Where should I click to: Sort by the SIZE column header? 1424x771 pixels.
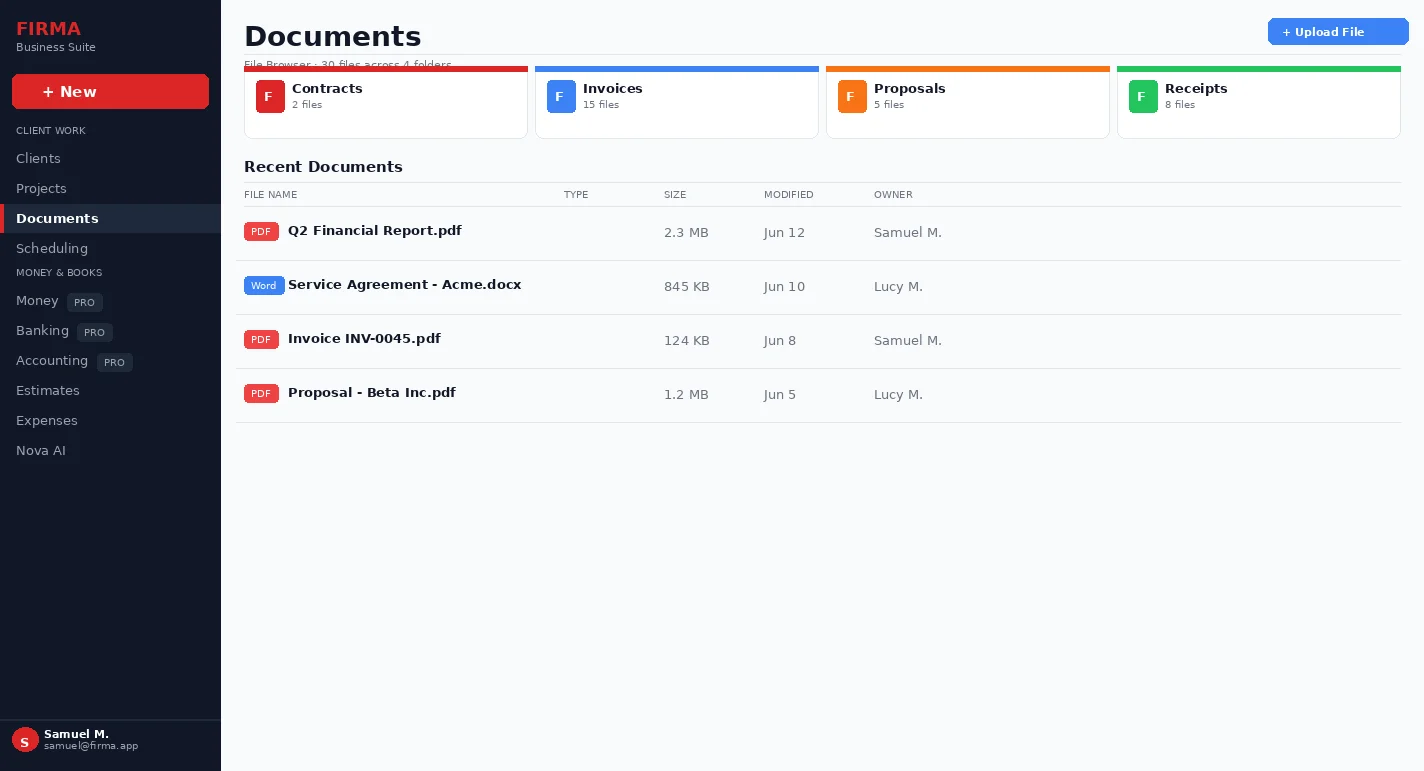[675, 195]
